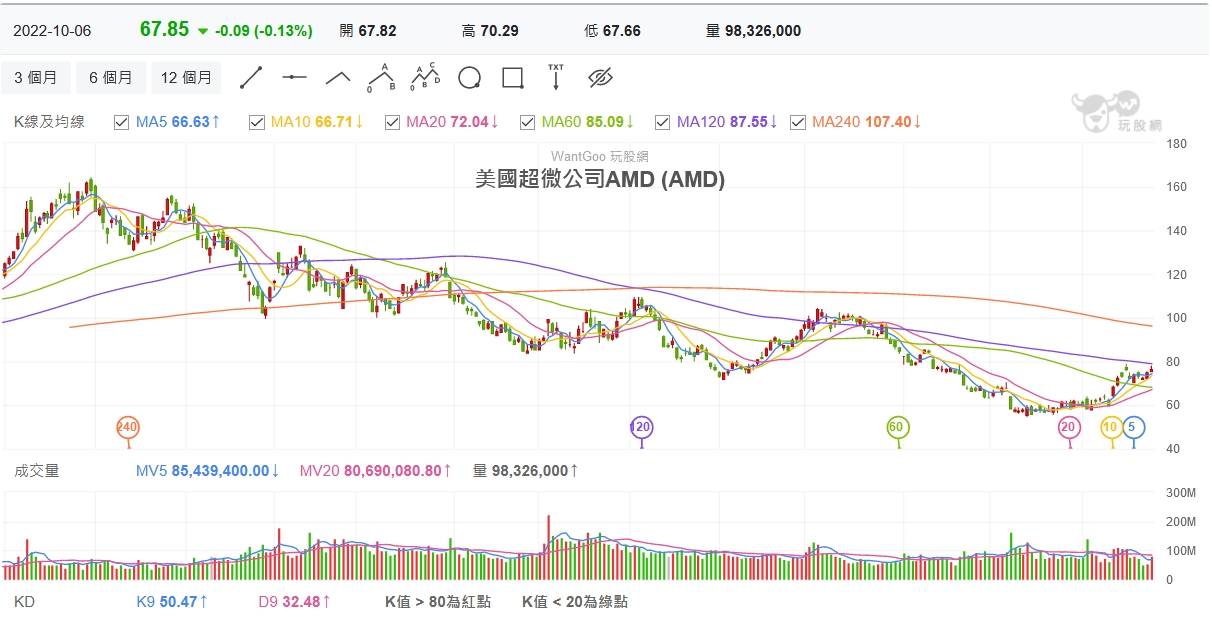
Task: Click the MA5 value 66.63
Action: pos(190,122)
